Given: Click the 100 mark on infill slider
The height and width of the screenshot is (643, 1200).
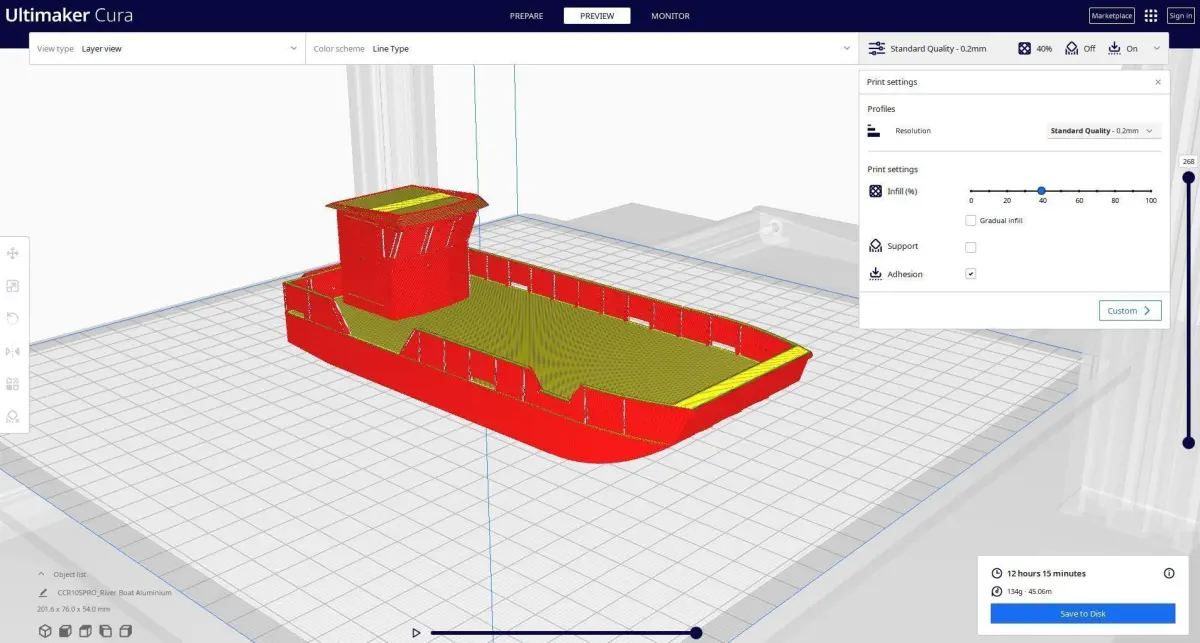Looking at the screenshot, I should 1150,201.
